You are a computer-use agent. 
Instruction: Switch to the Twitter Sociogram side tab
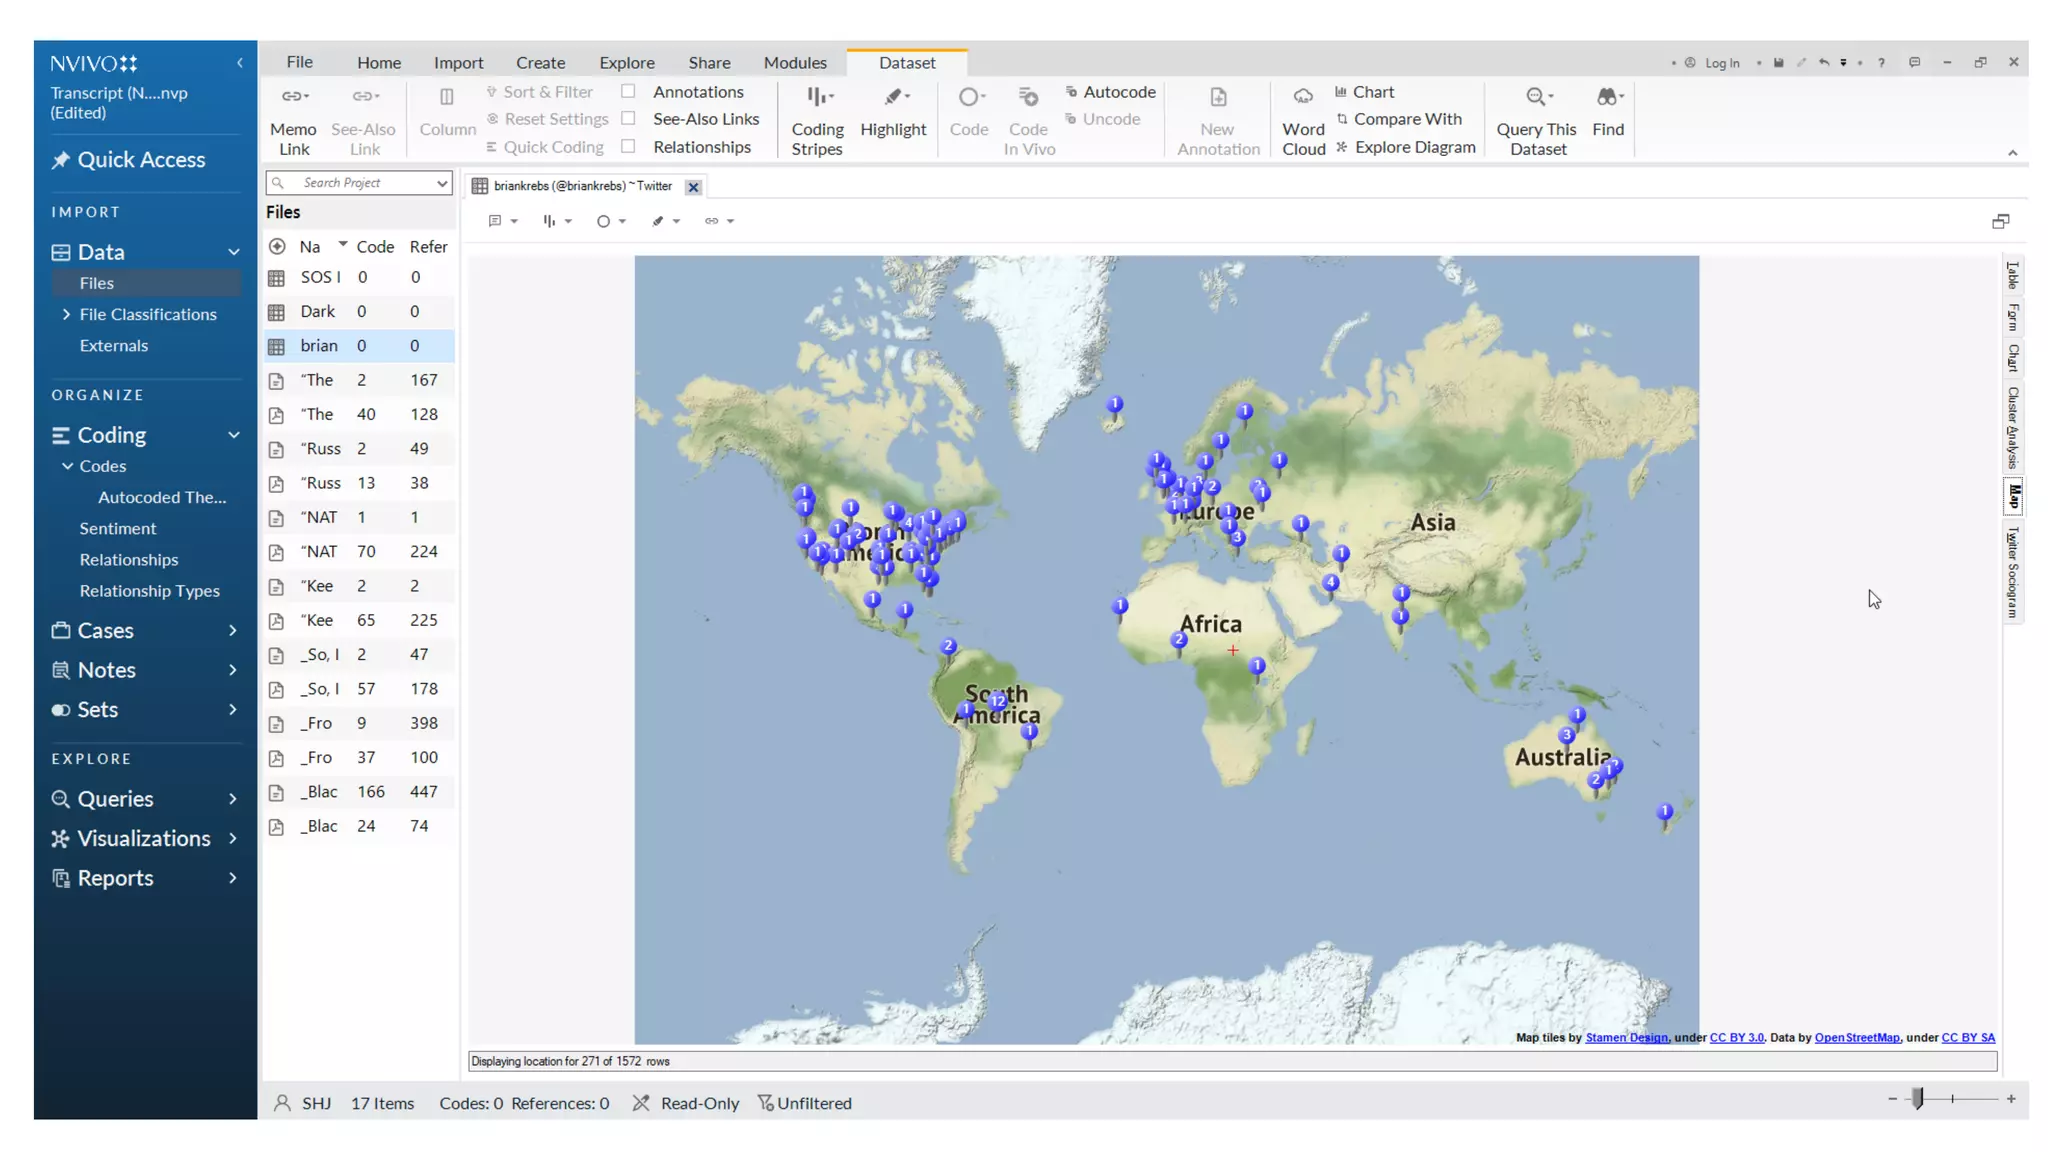tap(2013, 572)
